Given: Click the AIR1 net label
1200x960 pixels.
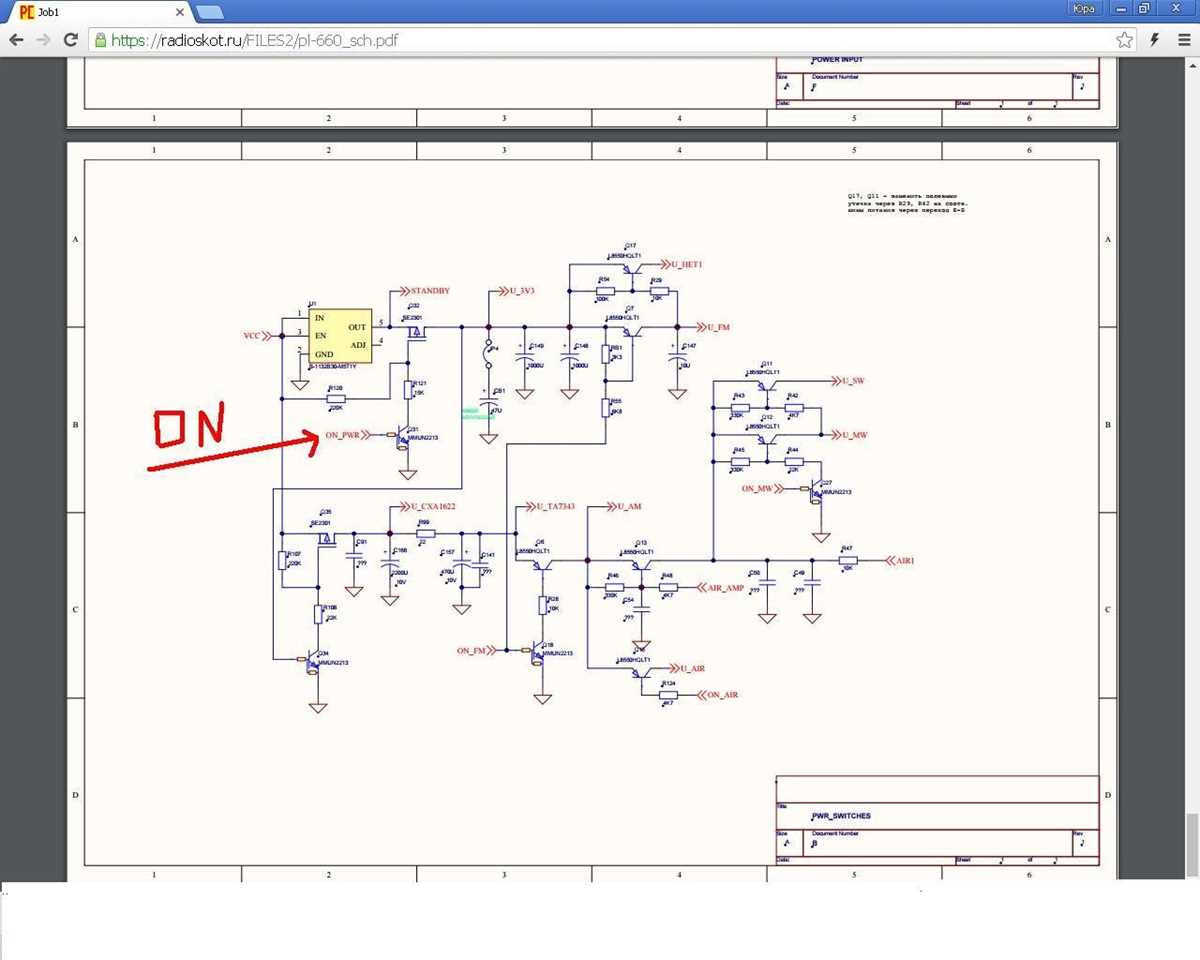Looking at the screenshot, I should (x=905, y=561).
